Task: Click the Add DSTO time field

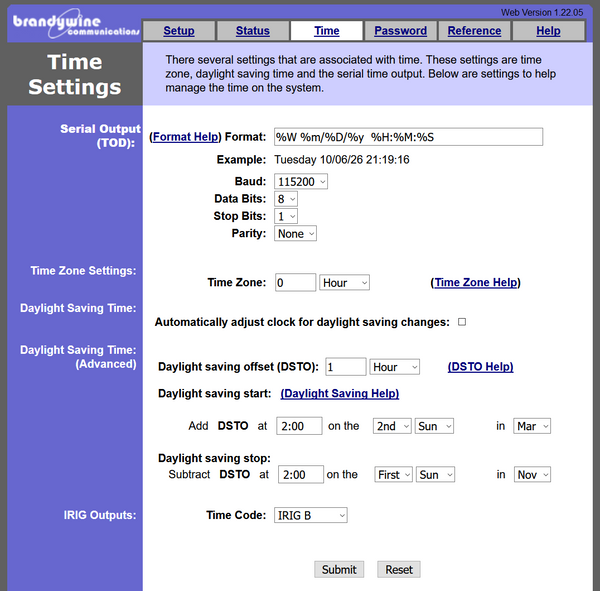Action: click(x=299, y=426)
